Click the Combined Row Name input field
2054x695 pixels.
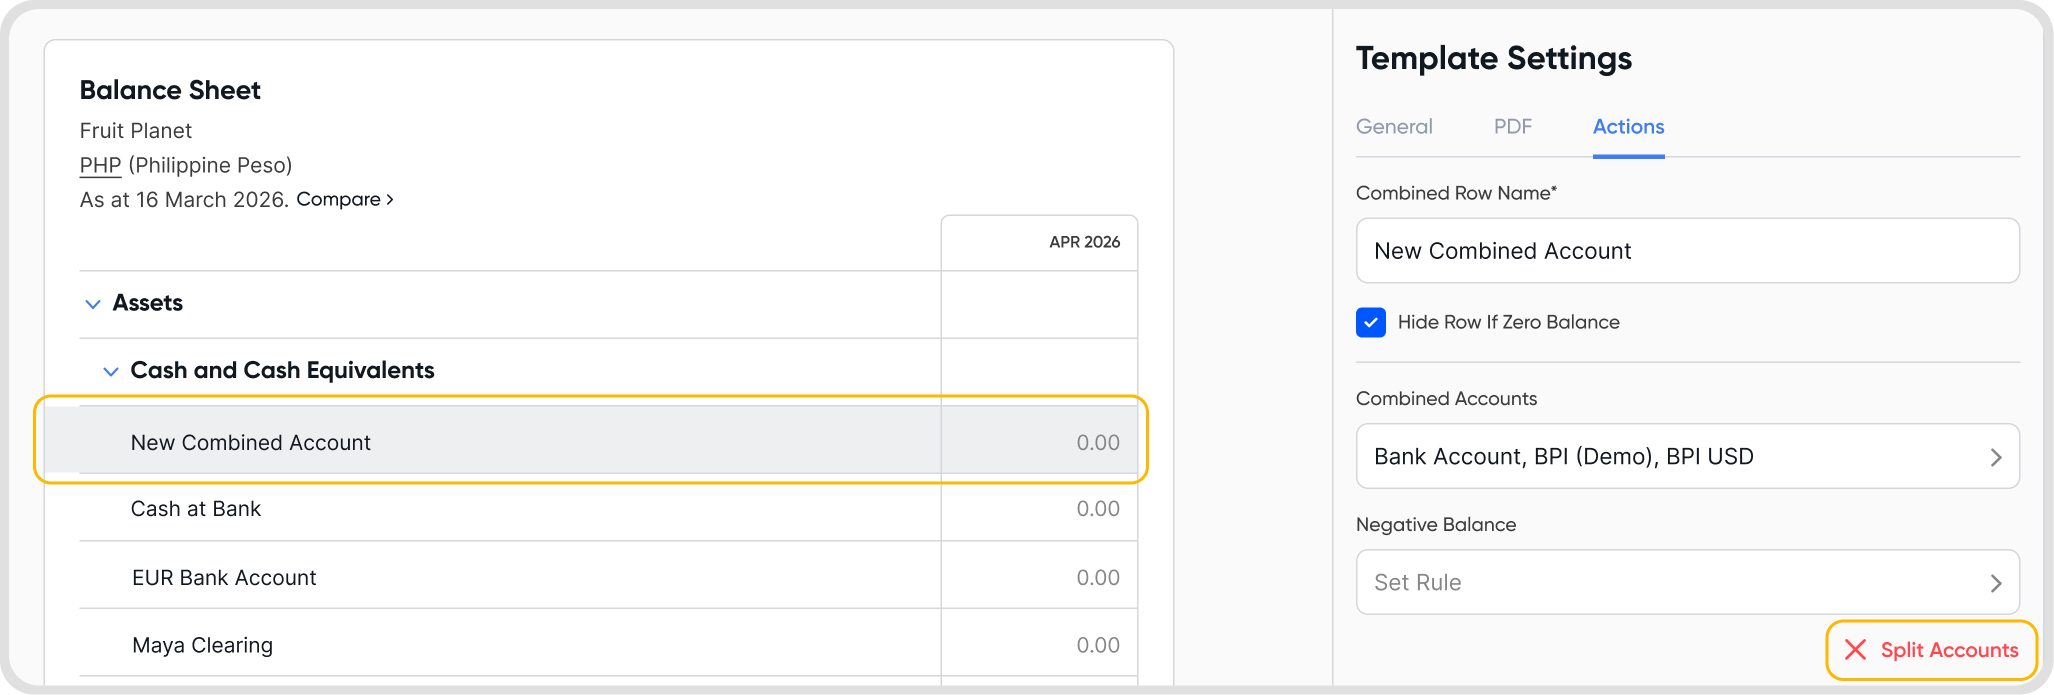[1686, 251]
